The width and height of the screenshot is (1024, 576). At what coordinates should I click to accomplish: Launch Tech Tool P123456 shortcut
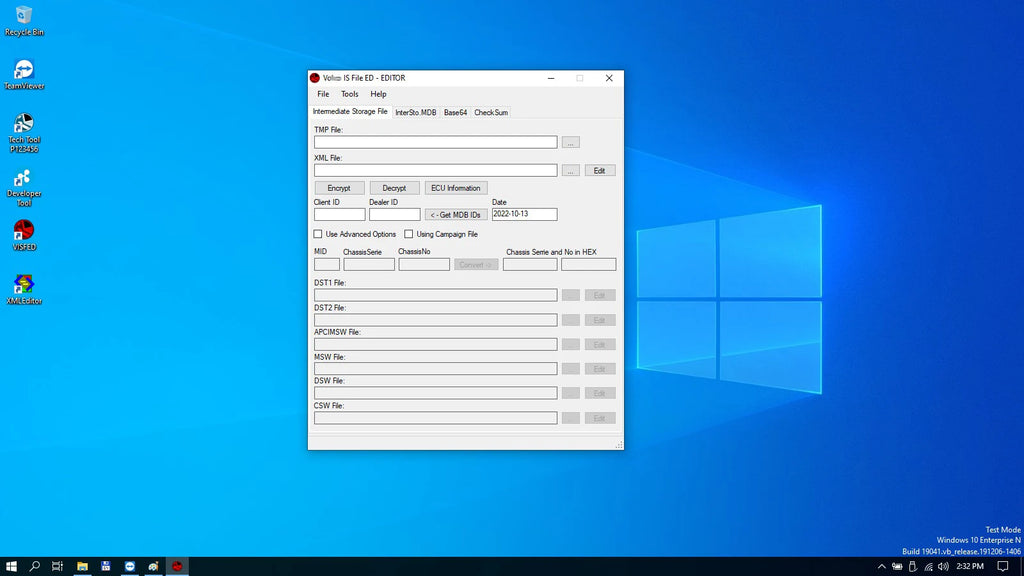pos(24,133)
